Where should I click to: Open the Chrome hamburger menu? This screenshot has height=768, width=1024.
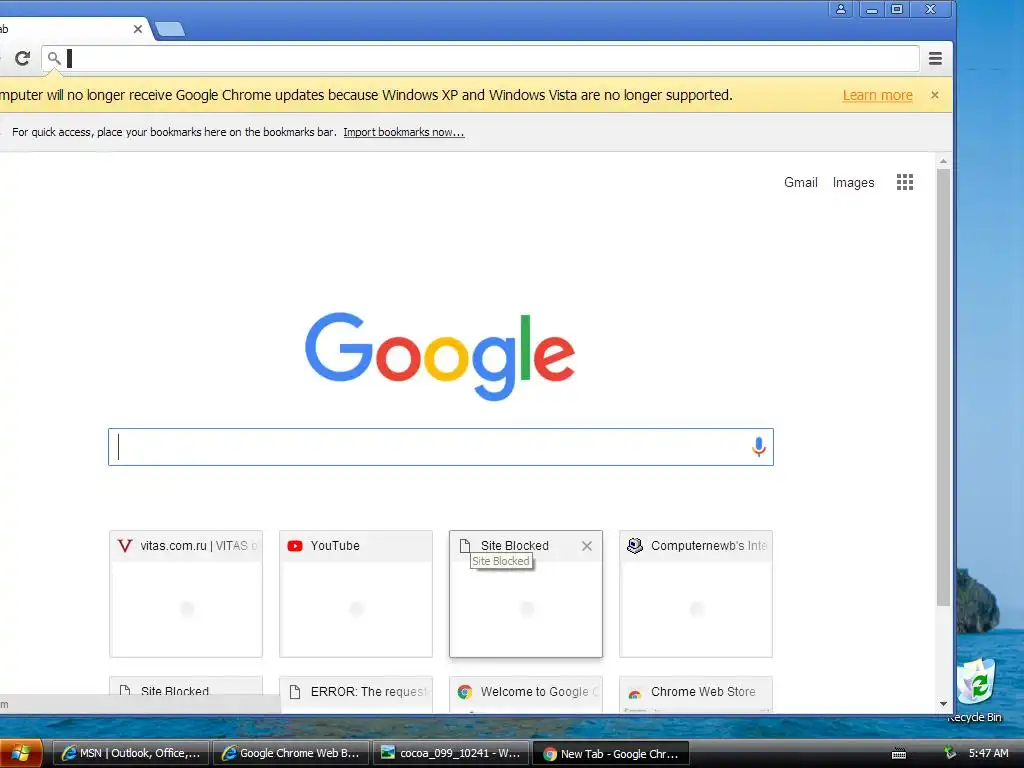click(x=935, y=59)
